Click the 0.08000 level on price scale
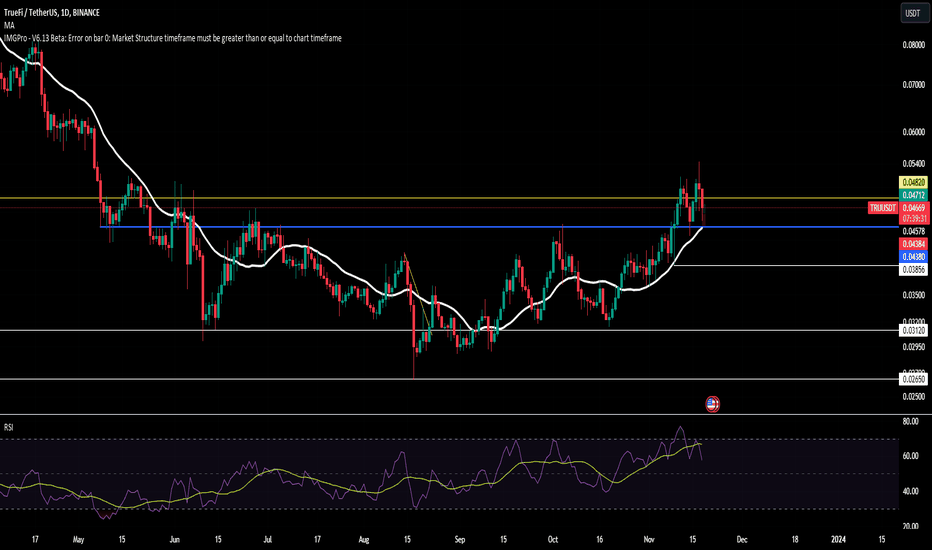932x550 pixels. pyautogui.click(x=913, y=45)
